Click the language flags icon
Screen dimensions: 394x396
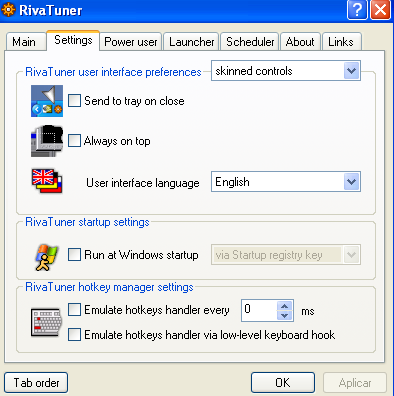point(47,181)
